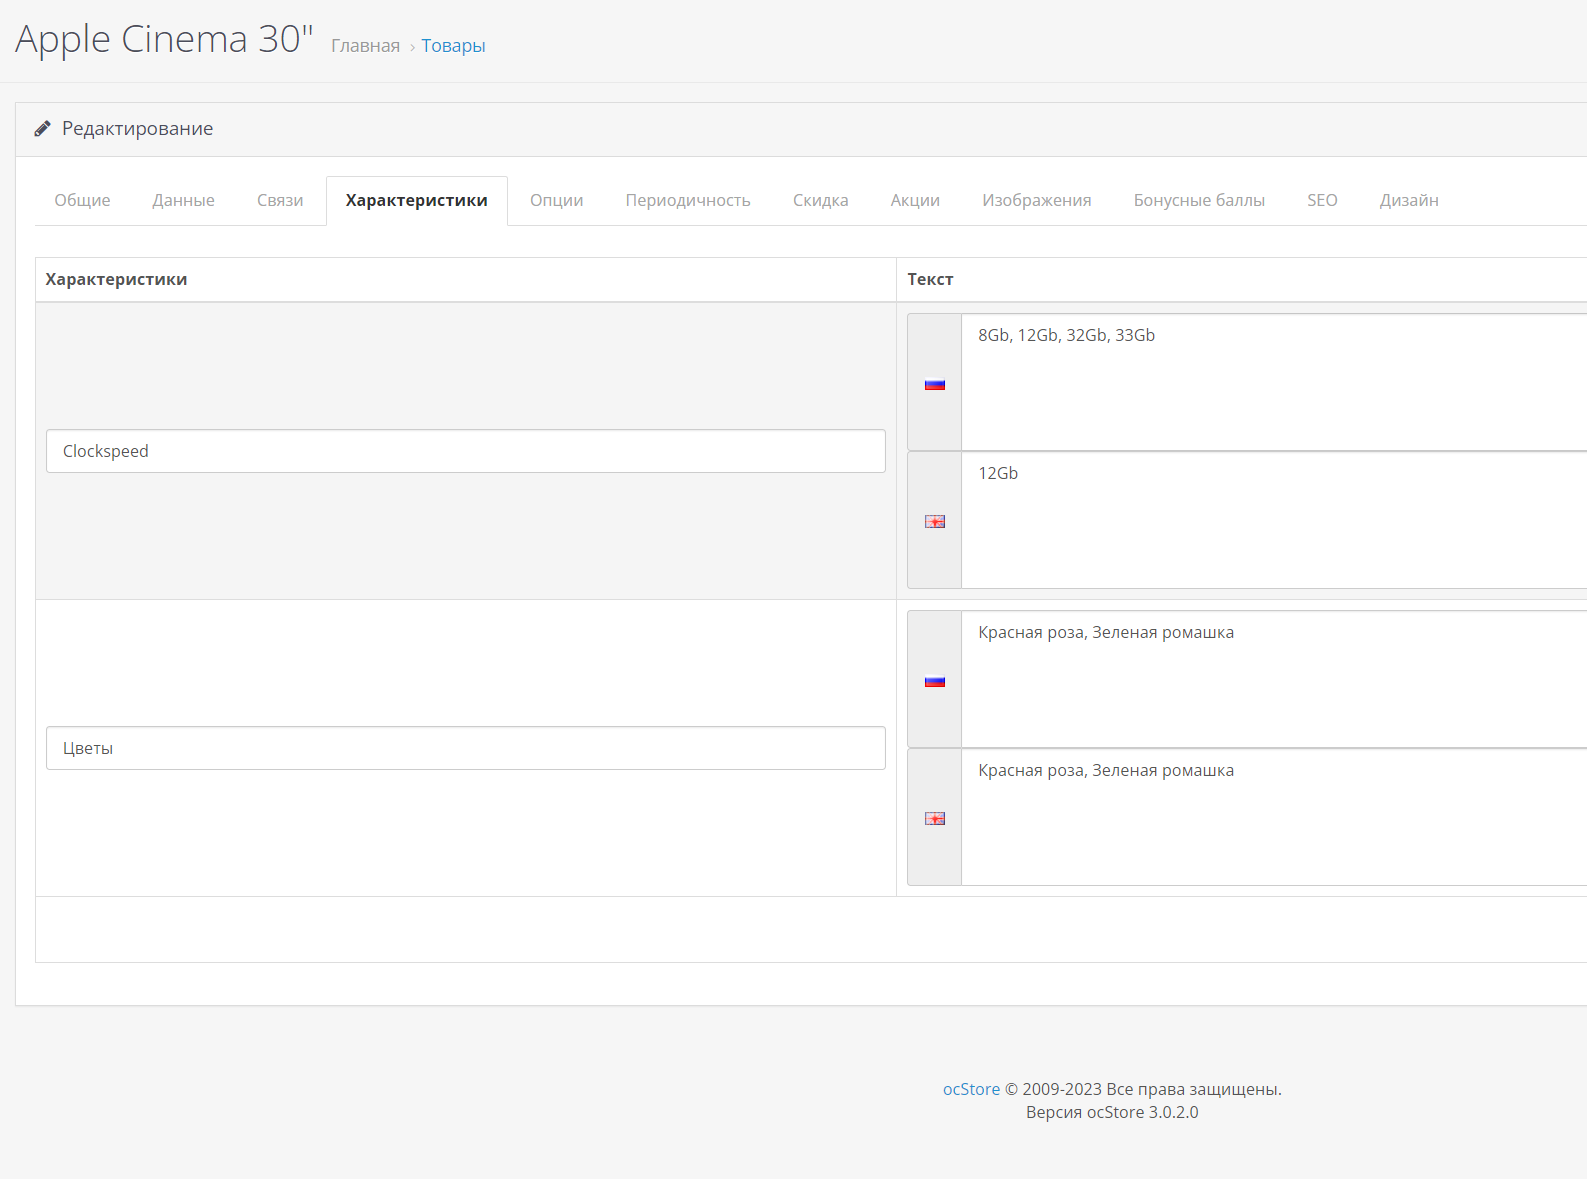The image size is (1587, 1179).
Task: Switch to the SEO tab
Action: 1322,200
